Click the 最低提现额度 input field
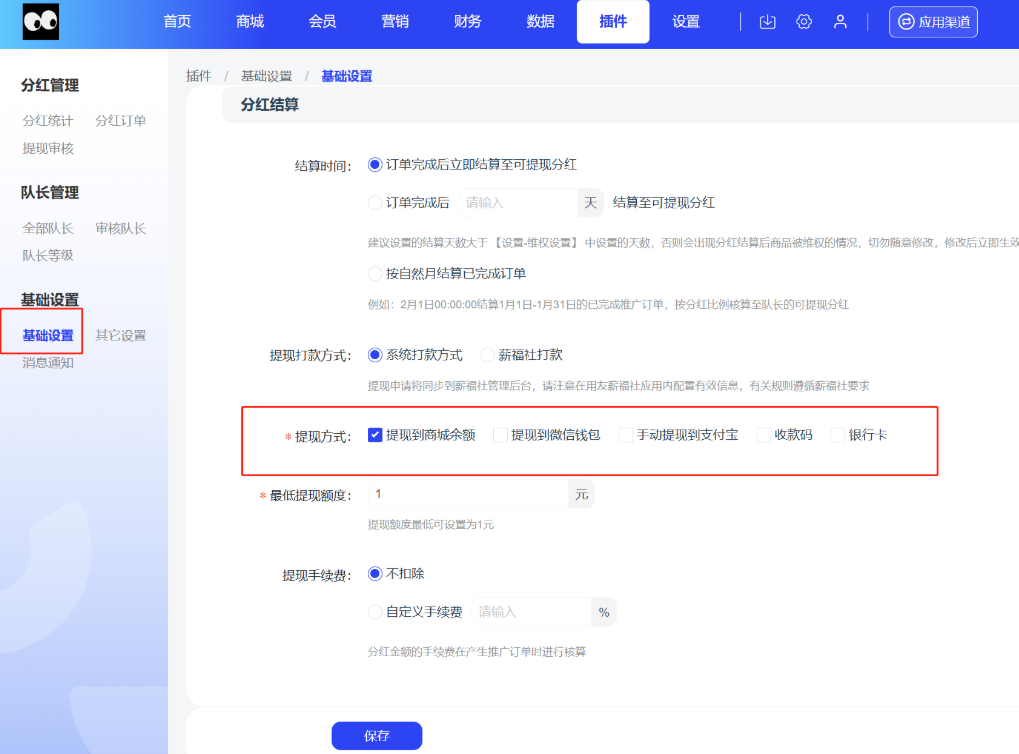Screen dimensions: 1019x754 click(x=467, y=494)
